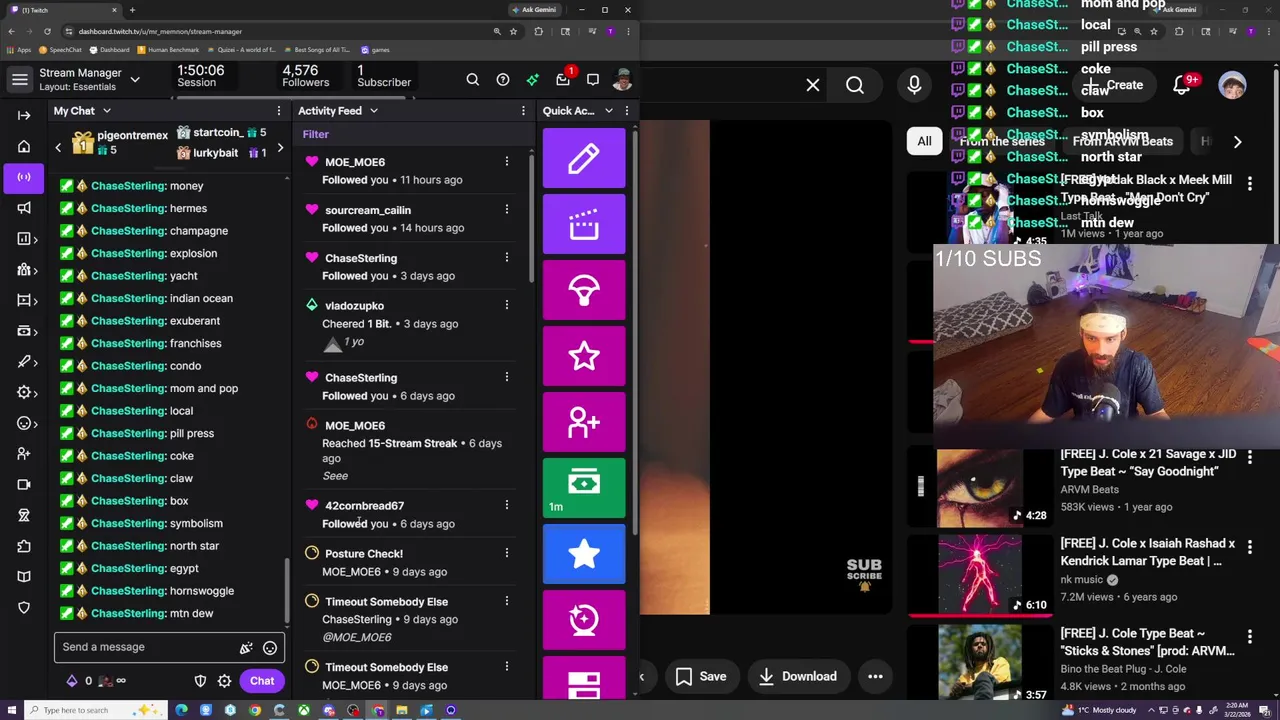Image resolution: width=1280 pixels, height=720 pixels.
Task: Expand the Settings gear section in sidebar
Action: (27, 392)
